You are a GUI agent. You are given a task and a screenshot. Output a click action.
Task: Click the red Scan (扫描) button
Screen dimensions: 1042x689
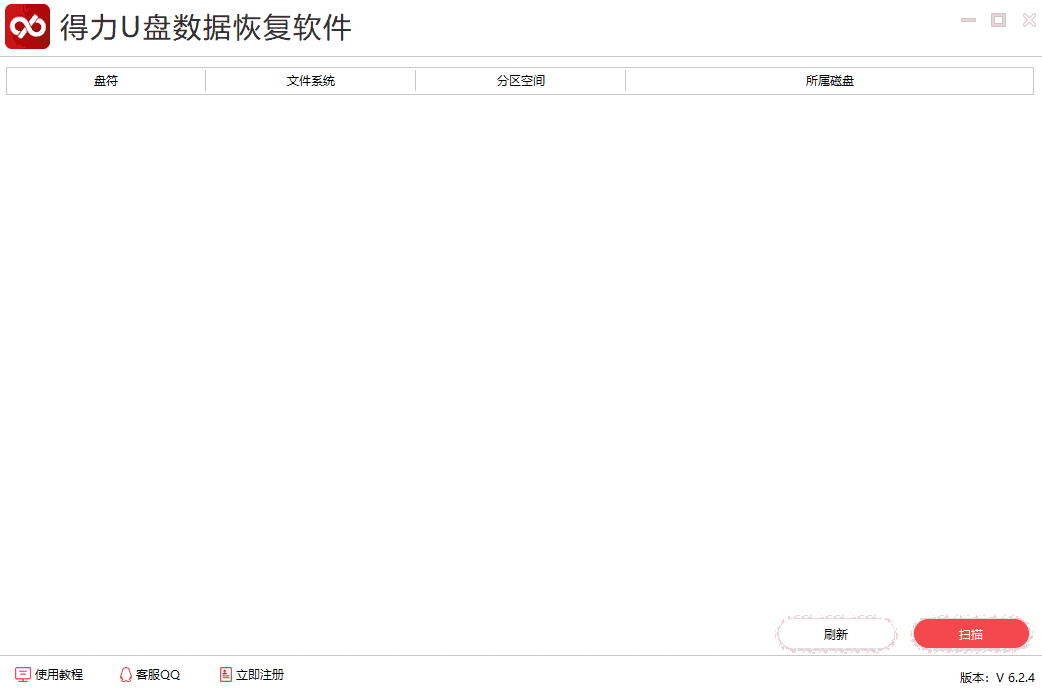(x=970, y=634)
